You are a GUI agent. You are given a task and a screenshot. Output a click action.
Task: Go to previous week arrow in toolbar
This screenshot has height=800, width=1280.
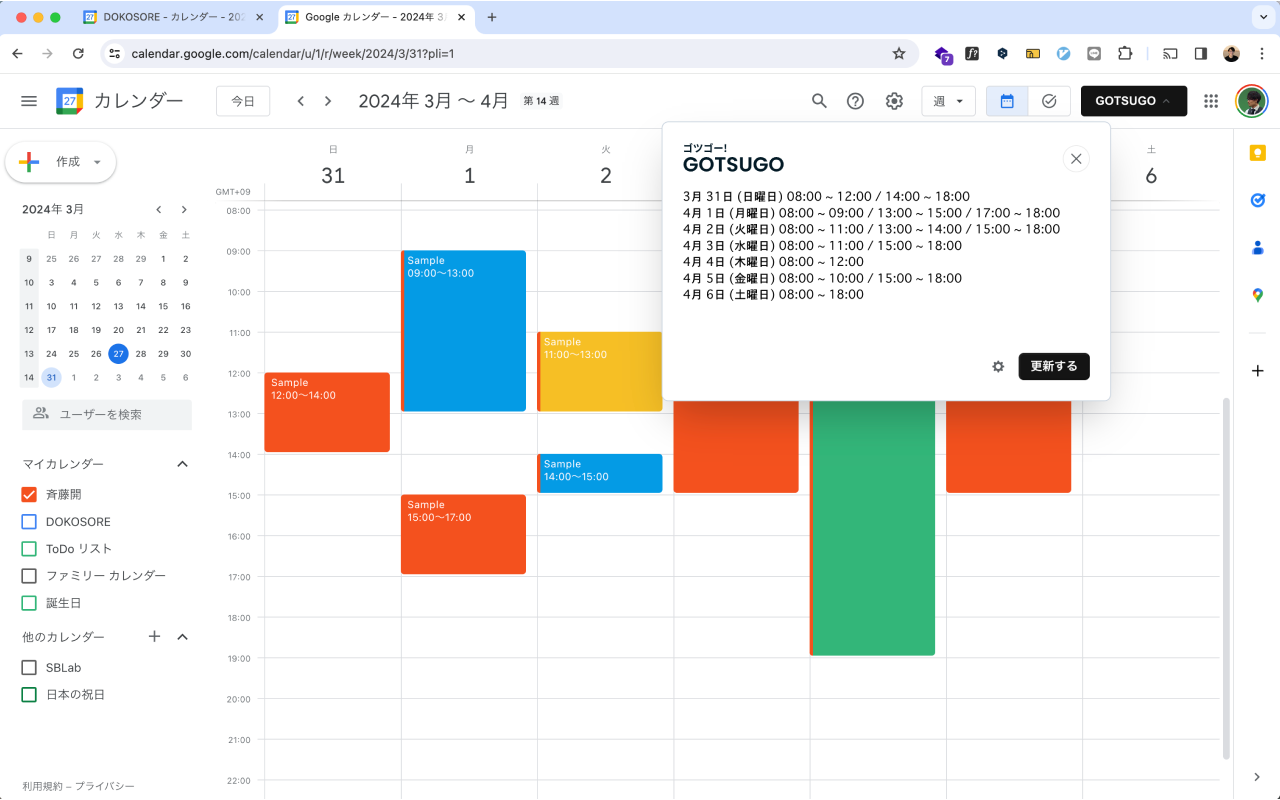click(x=300, y=101)
